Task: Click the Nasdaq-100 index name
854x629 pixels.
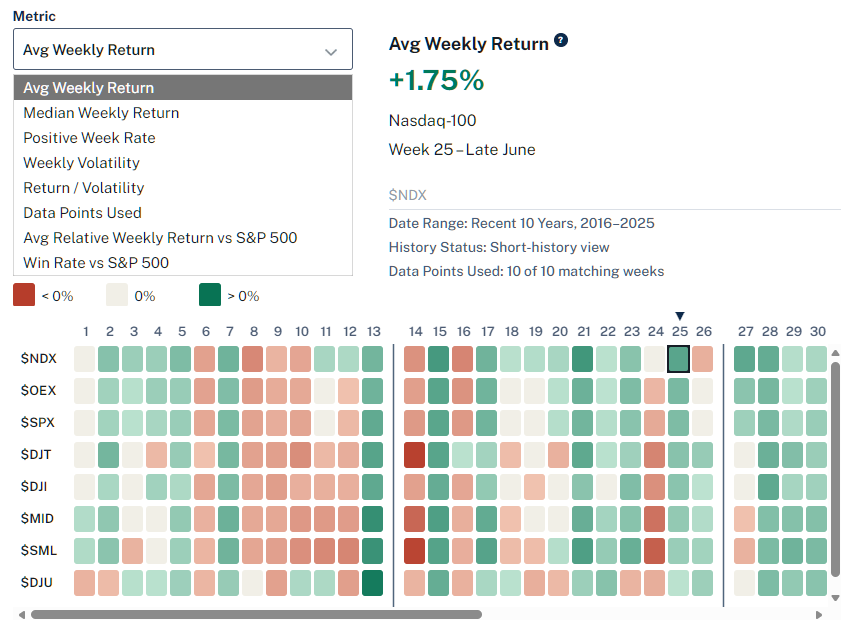Action: coord(432,120)
